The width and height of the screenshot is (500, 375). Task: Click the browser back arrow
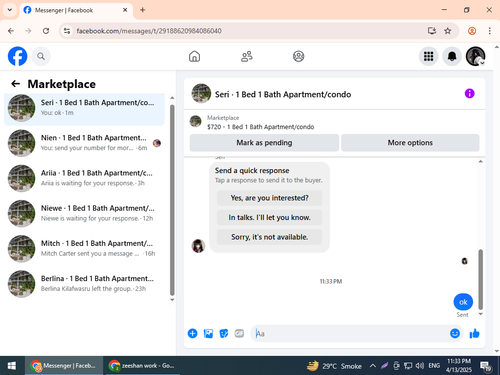click(11, 31)
